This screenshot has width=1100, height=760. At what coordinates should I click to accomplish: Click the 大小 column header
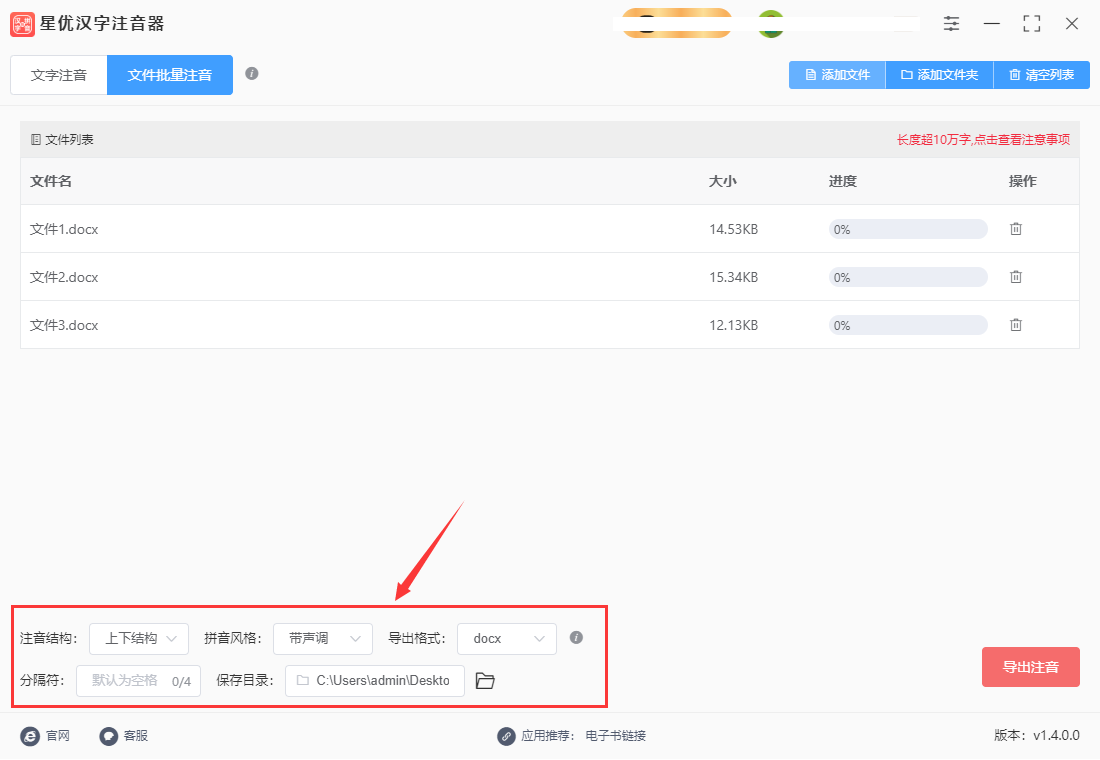723,181
